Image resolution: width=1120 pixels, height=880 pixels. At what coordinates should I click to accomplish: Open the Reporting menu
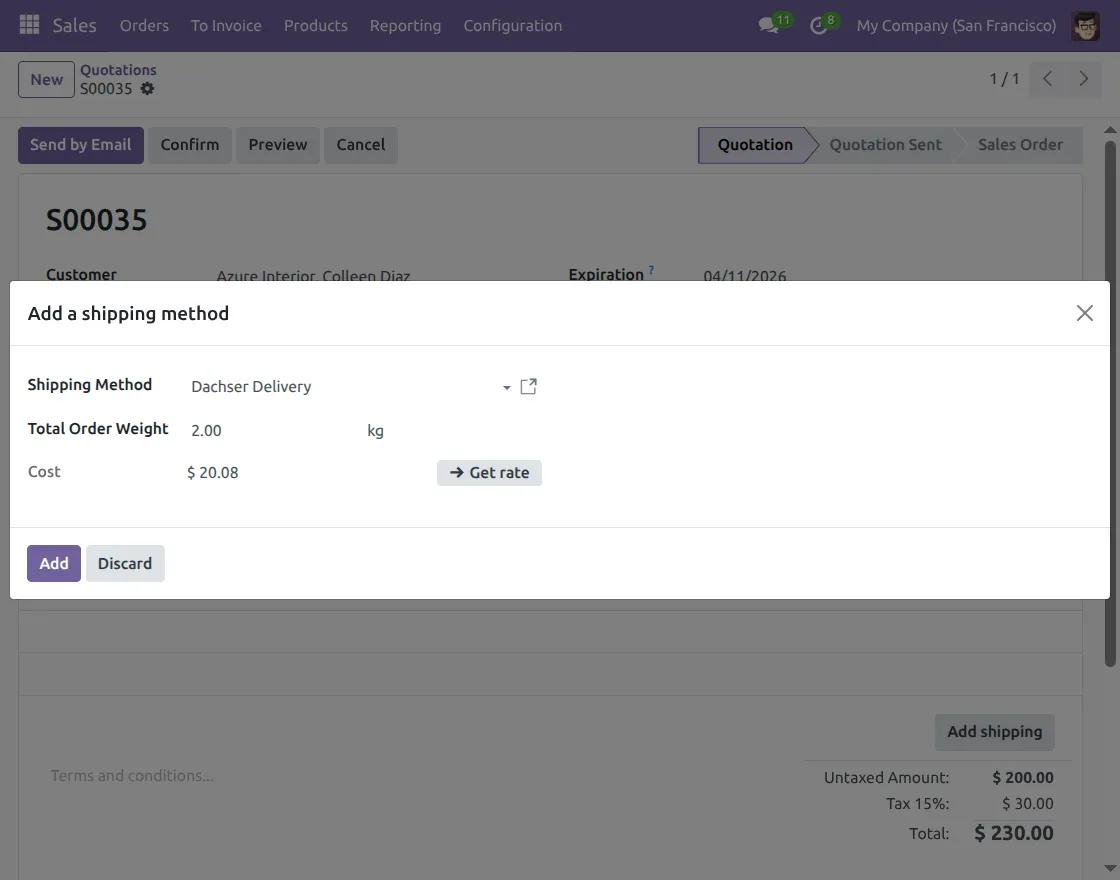point(405,25)
